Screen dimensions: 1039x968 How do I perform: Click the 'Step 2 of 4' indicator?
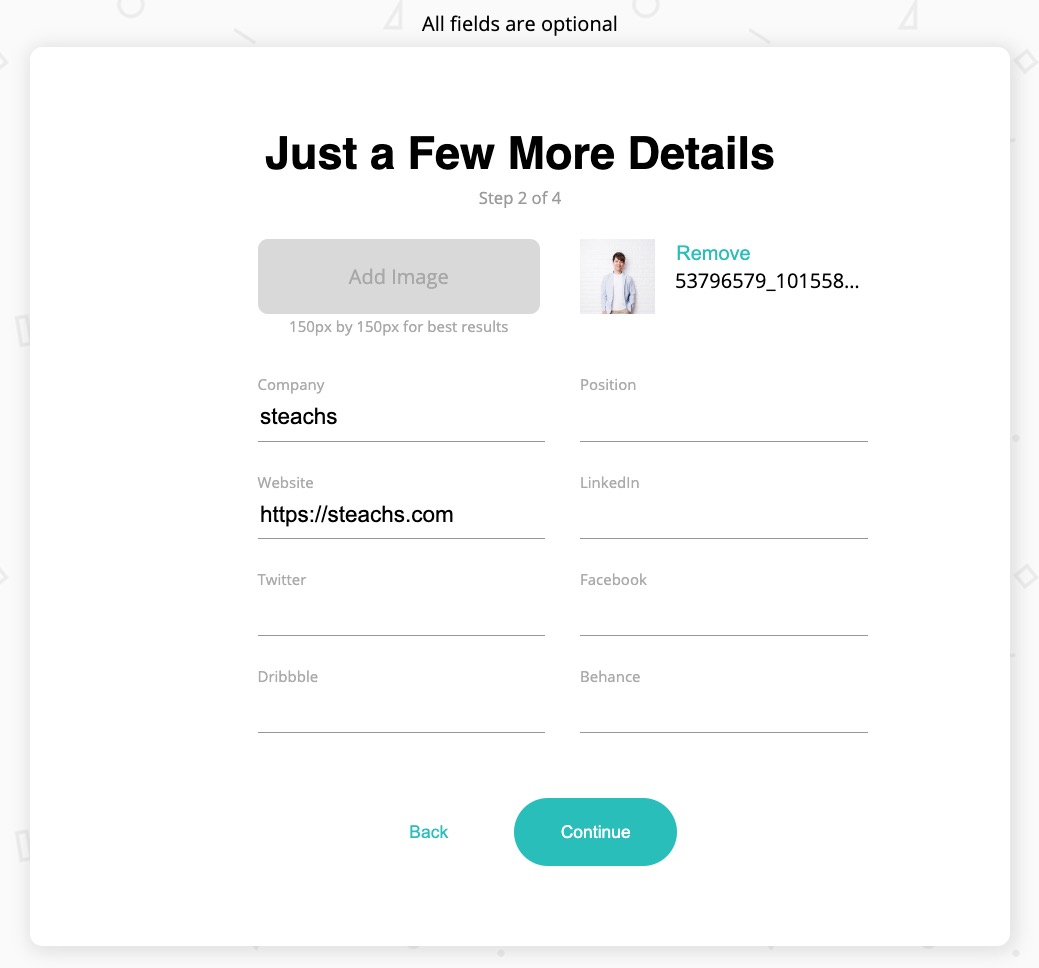pos(519,198)
